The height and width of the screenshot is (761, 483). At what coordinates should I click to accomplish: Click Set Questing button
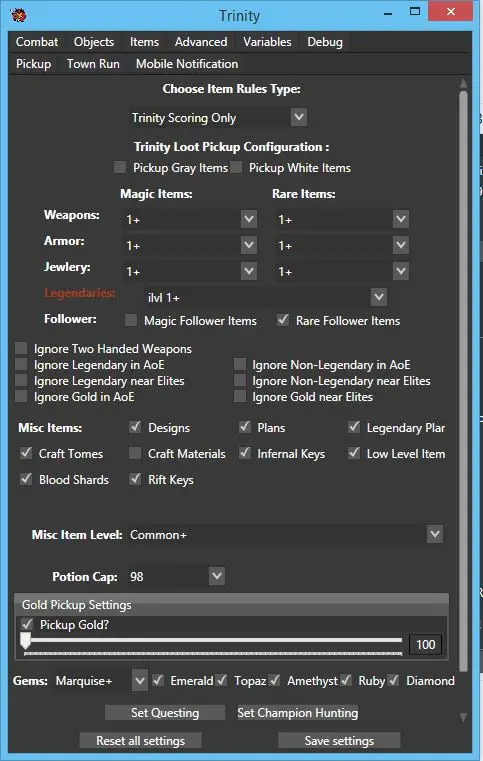click(165, 712)
